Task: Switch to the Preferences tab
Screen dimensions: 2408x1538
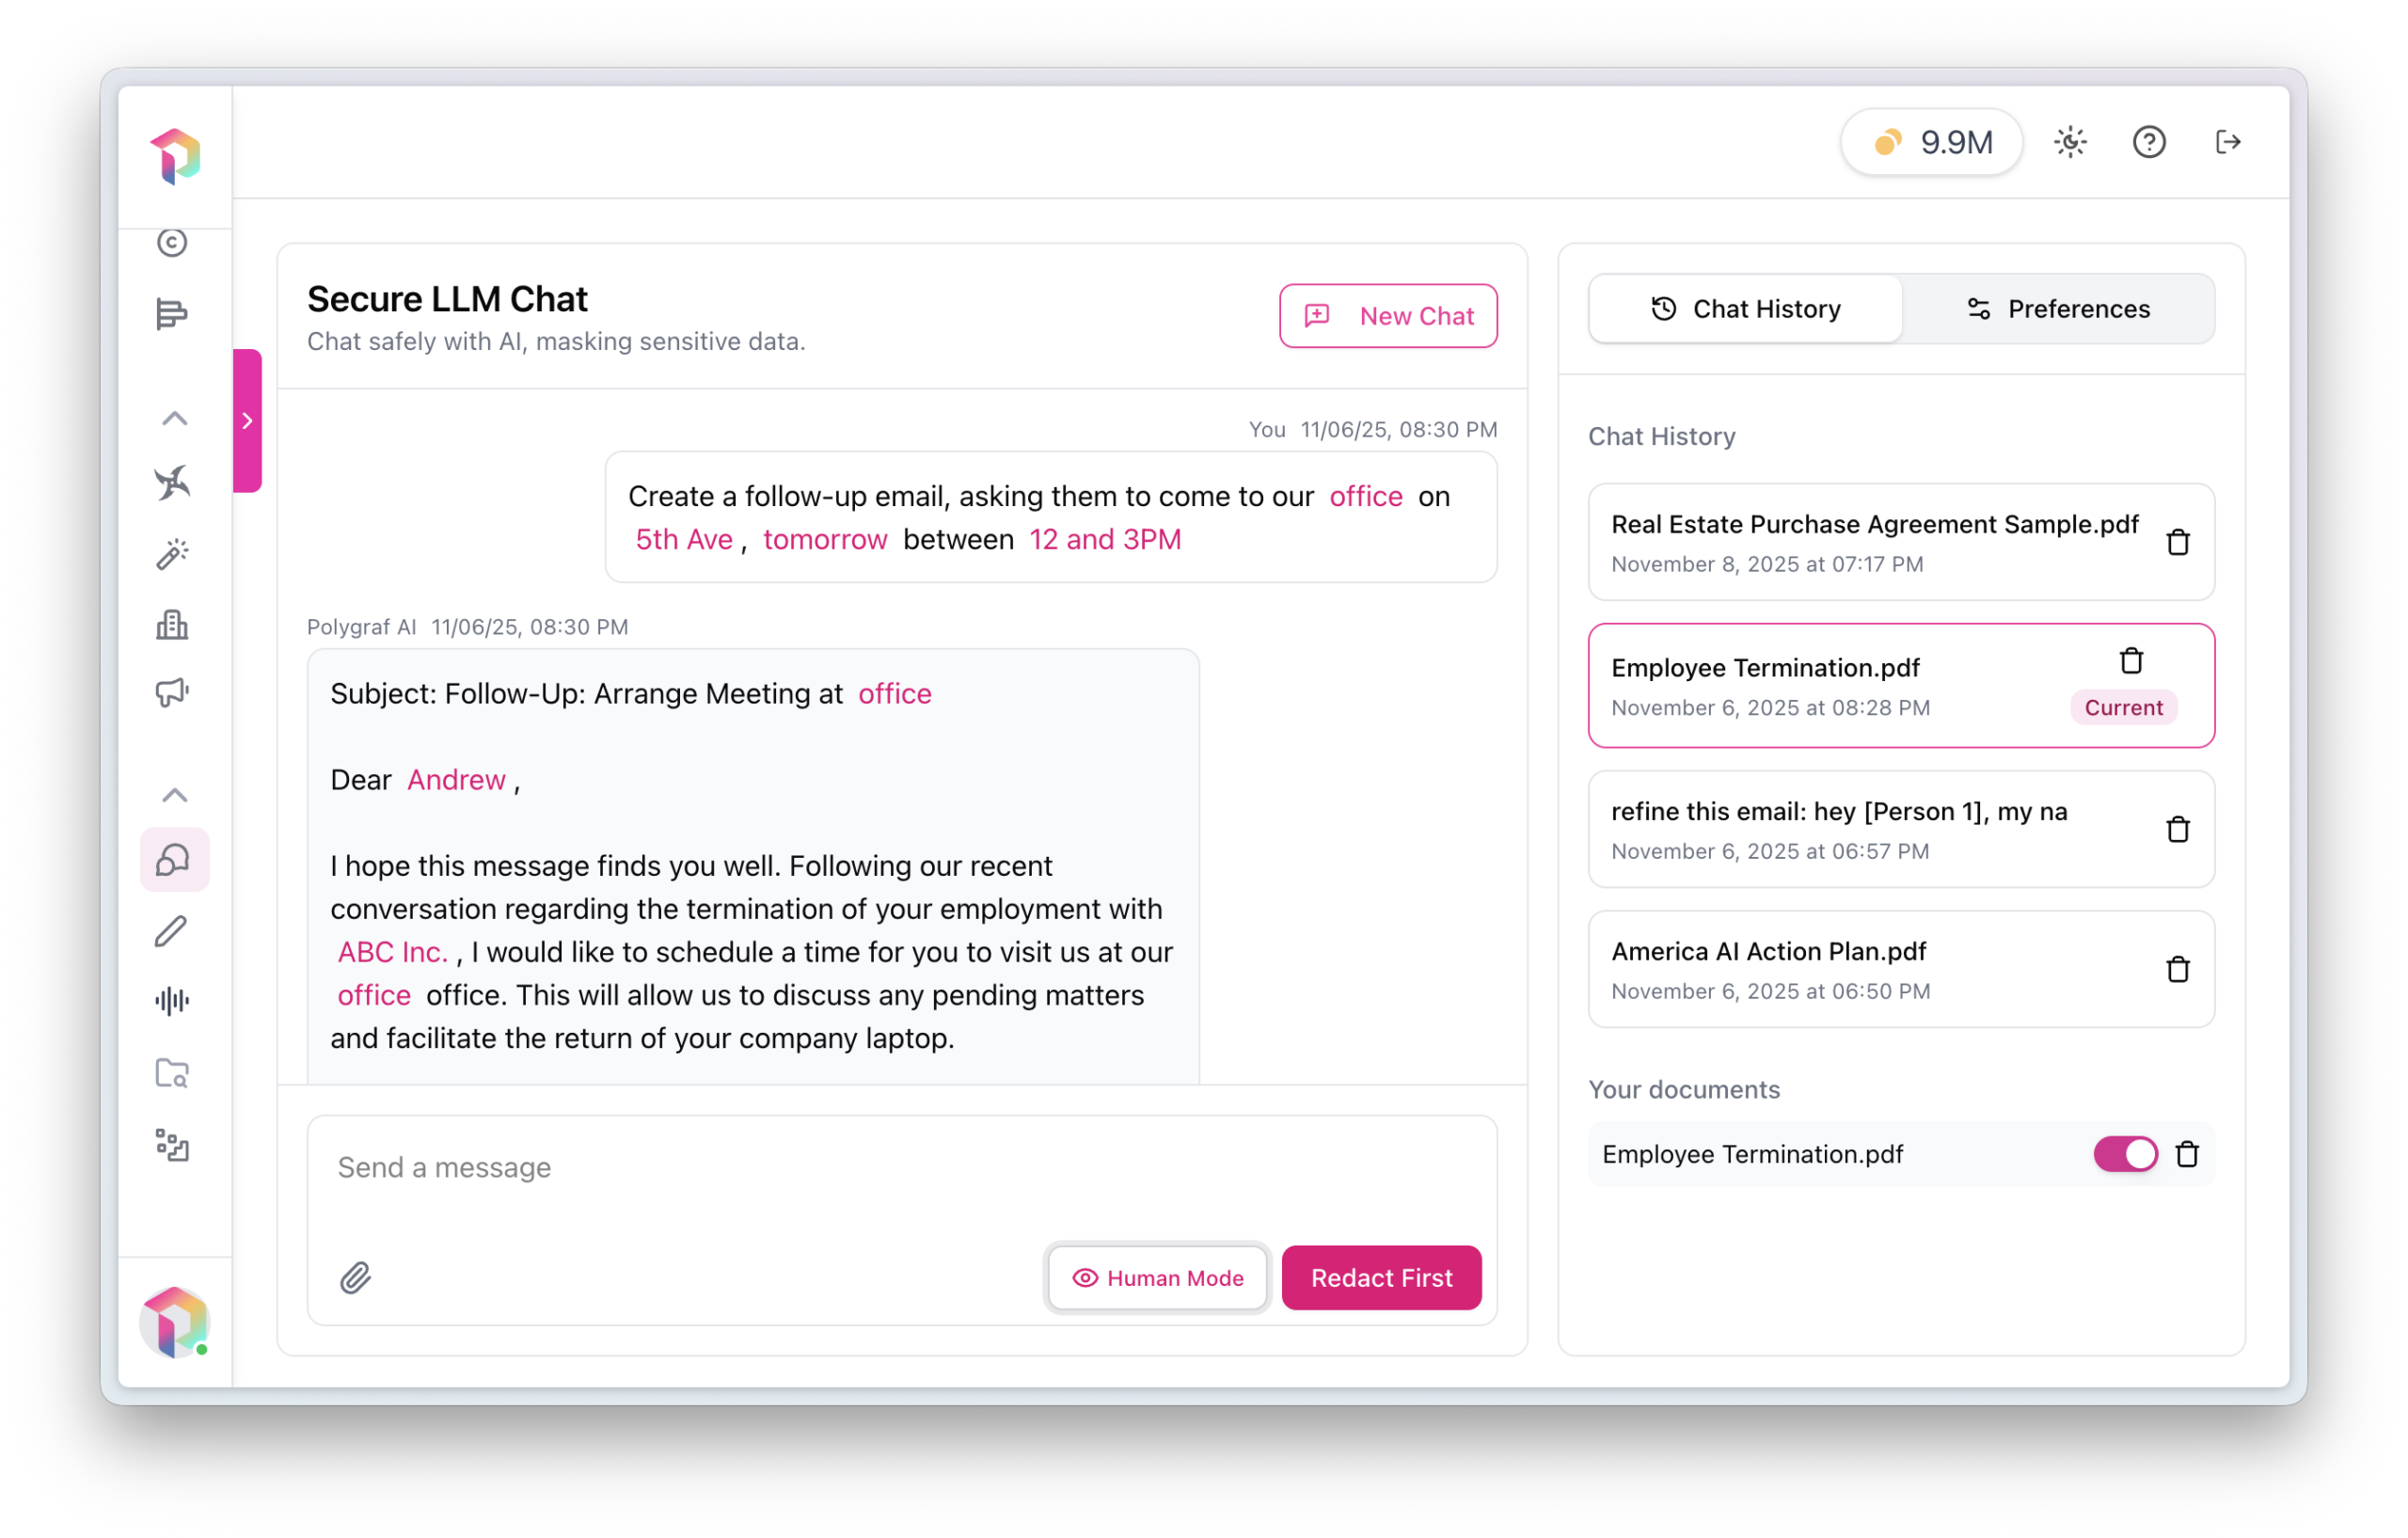Action: 2058,309
